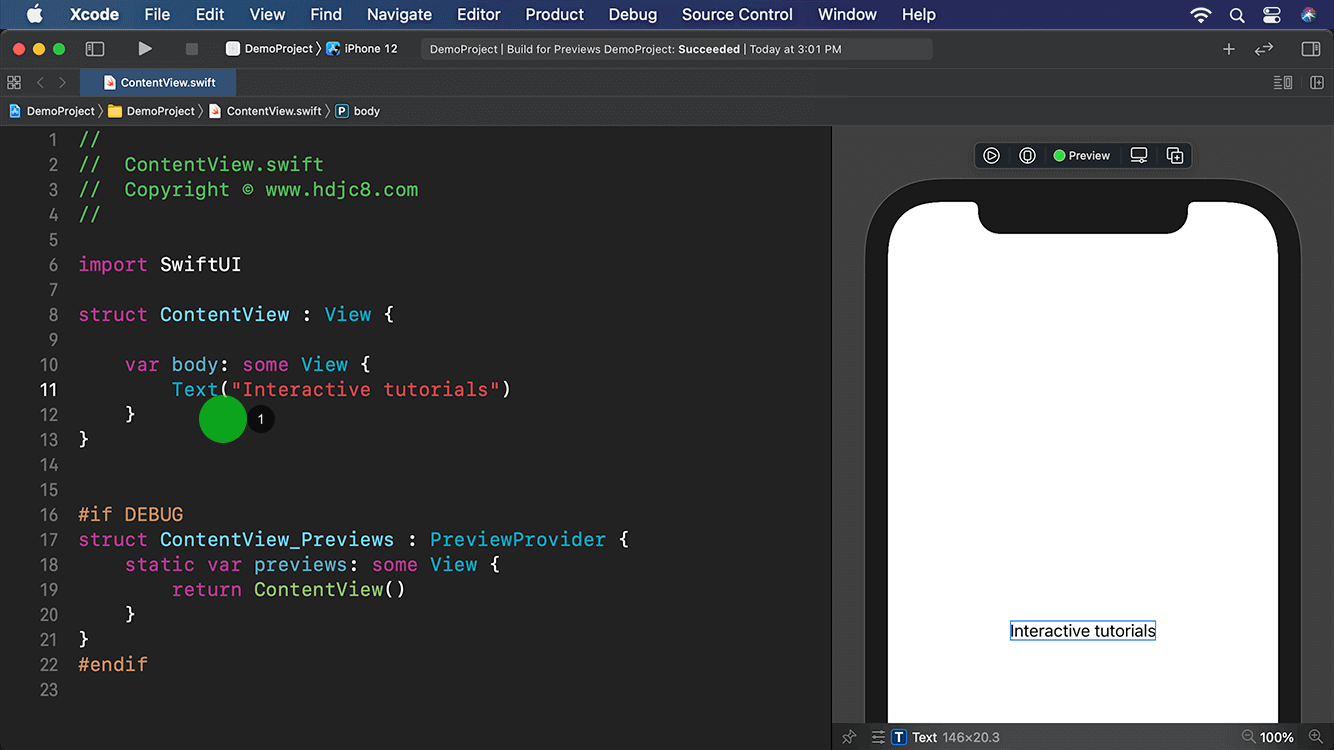The width and height of the screenshot is (1334, 750).
Task: Open the adjust editor options menu
Action: coord(1283,83)
